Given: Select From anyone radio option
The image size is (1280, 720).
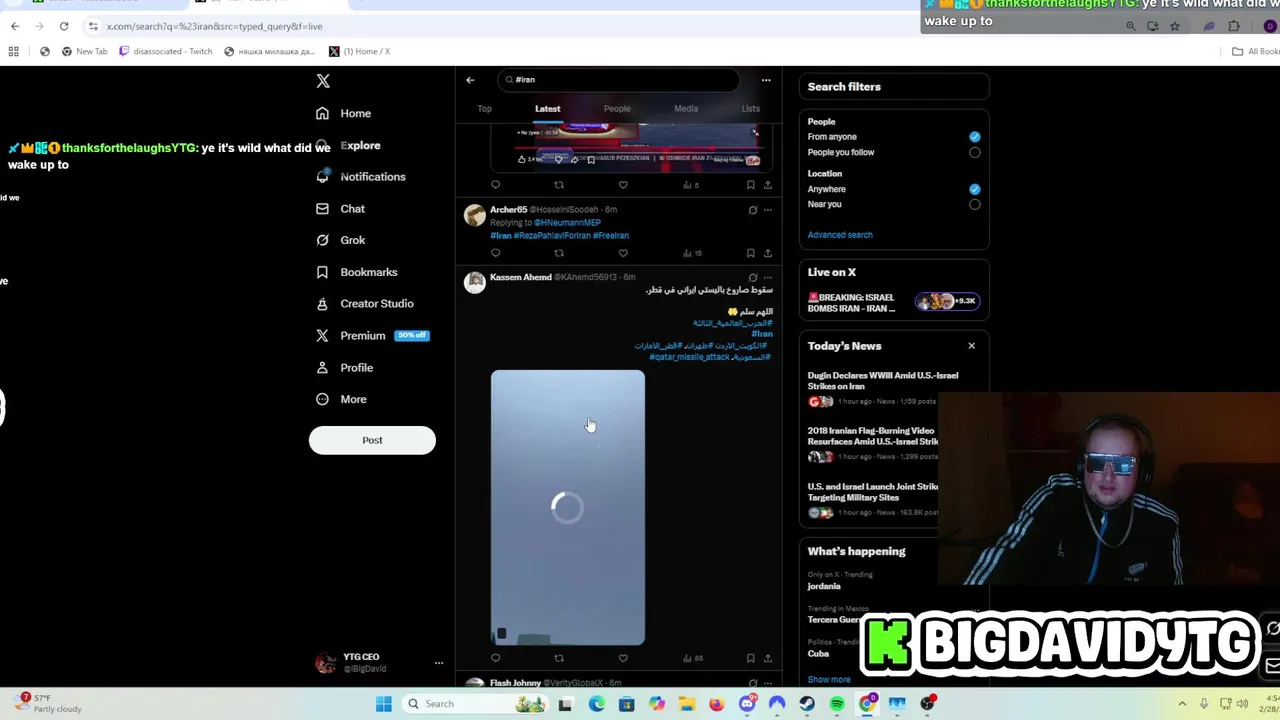Looking at the screenshot, I should pos(975,137).
